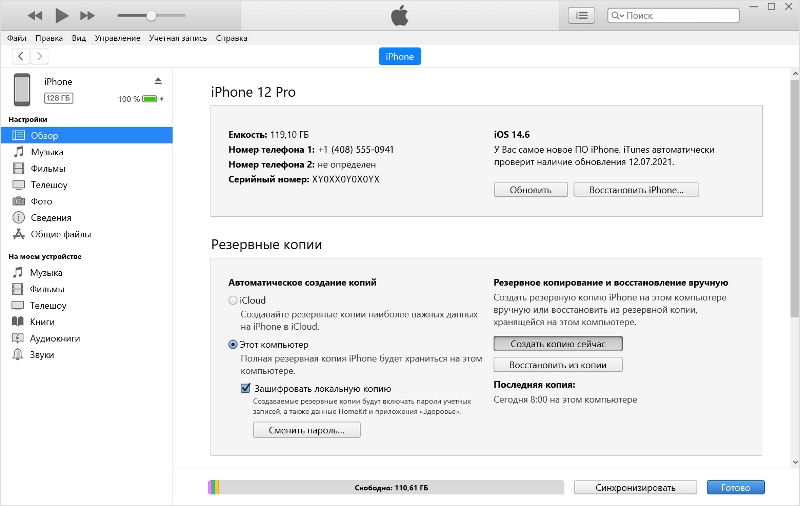Open the search options magnifier dropdown
800x506 pixels.
click(x=617, y=16)
